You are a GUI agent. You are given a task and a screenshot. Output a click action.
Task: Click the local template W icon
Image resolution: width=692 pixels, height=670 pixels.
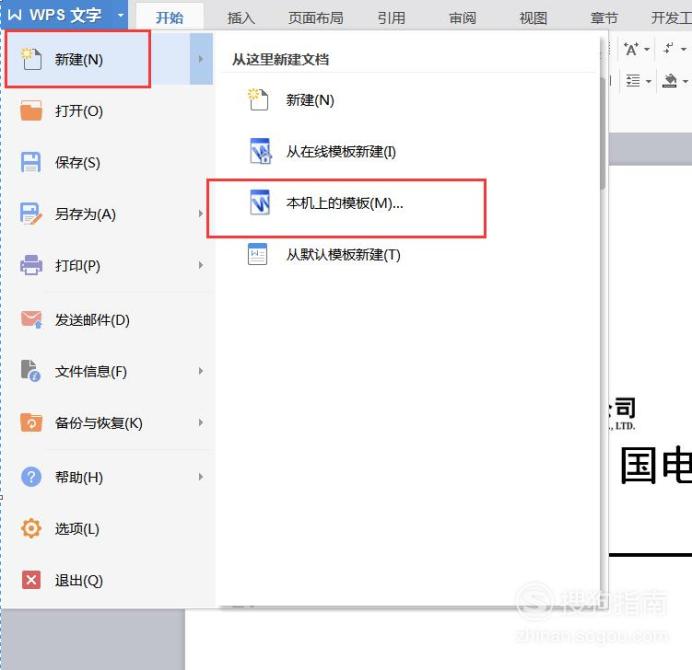tap(260, 203)
